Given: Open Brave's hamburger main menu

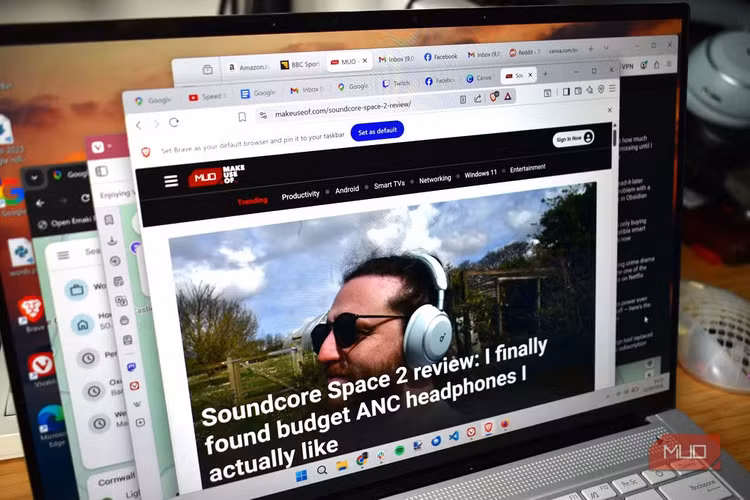Looking at the screenshot, I should (612, 89).
